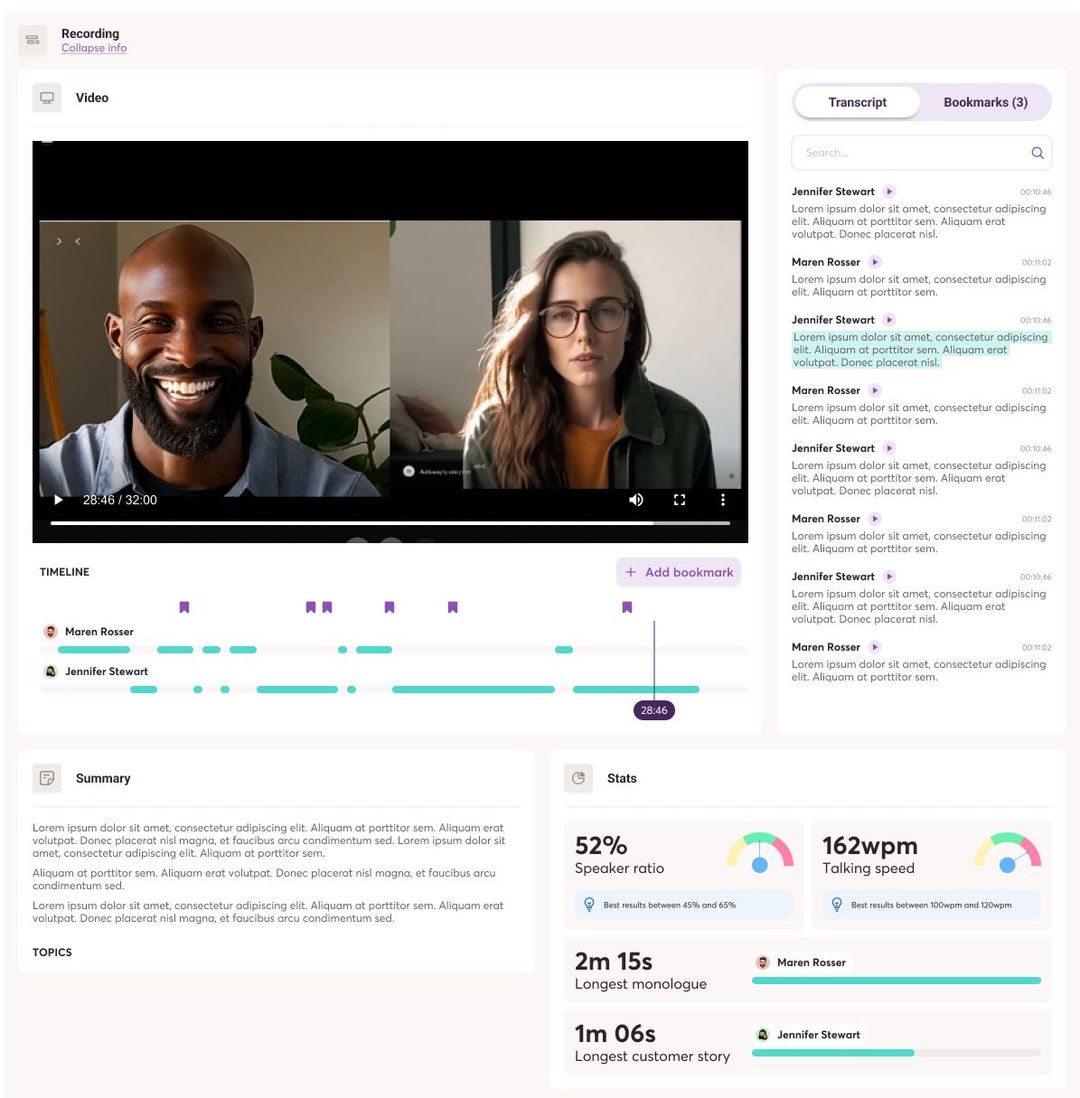The image size is (1080, 1098).
Task: Mute the video audio
Action: click(x=636, y=499)
